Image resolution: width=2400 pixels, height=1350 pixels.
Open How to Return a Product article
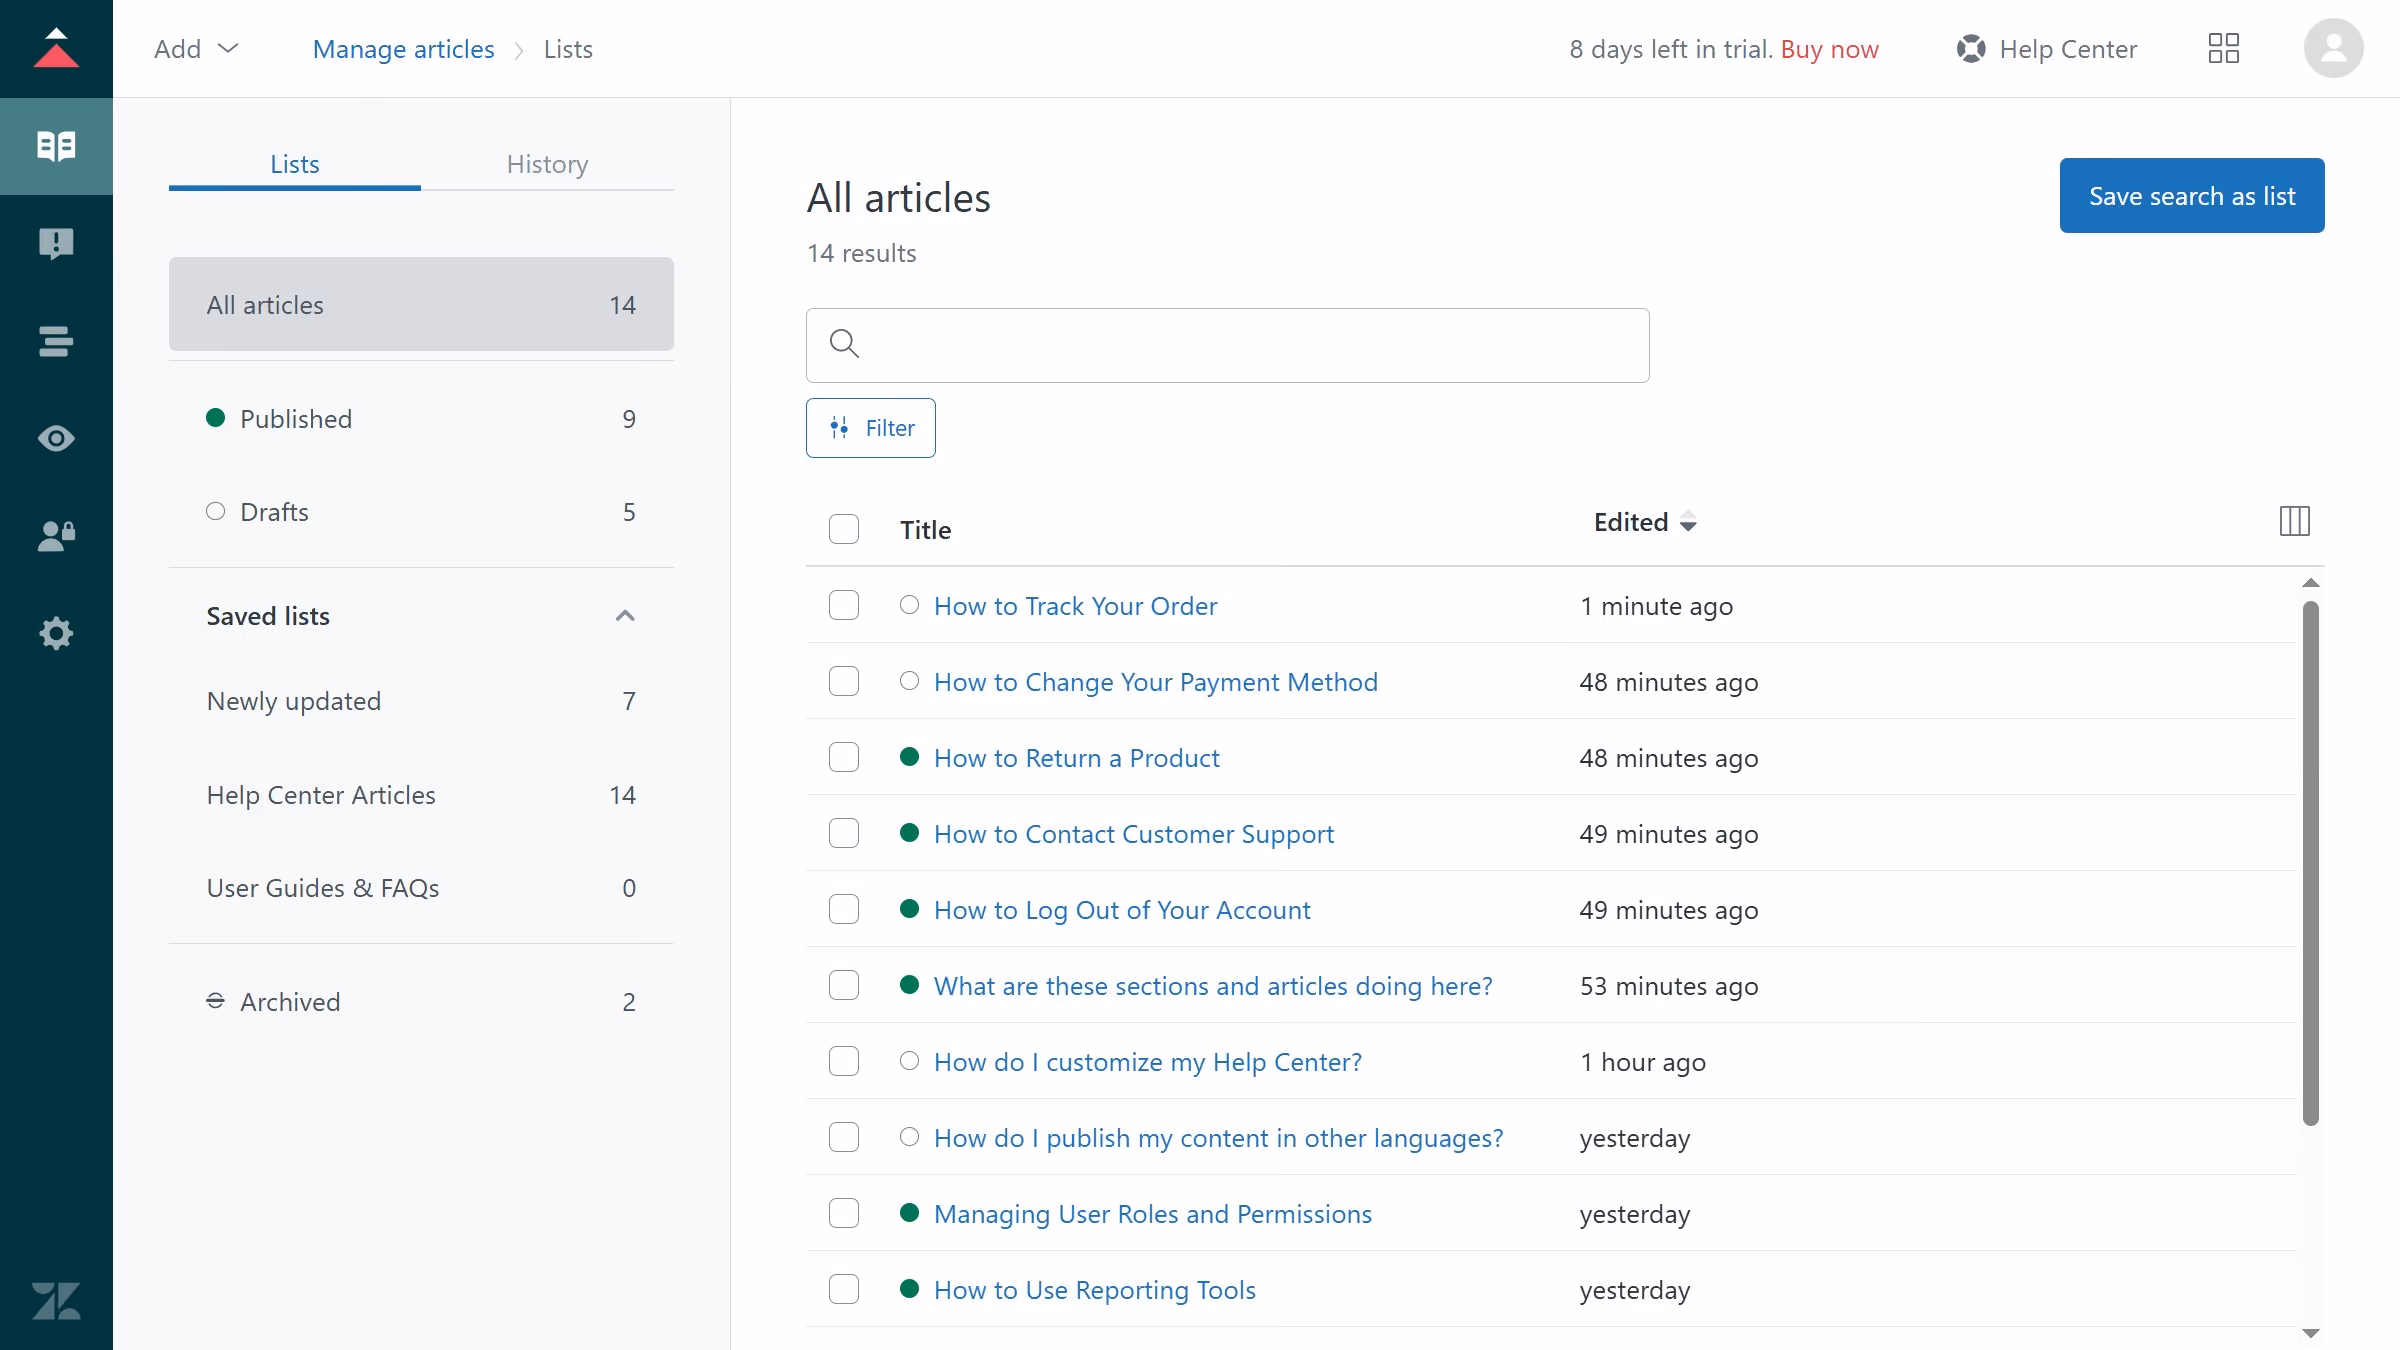(1076, 758)
